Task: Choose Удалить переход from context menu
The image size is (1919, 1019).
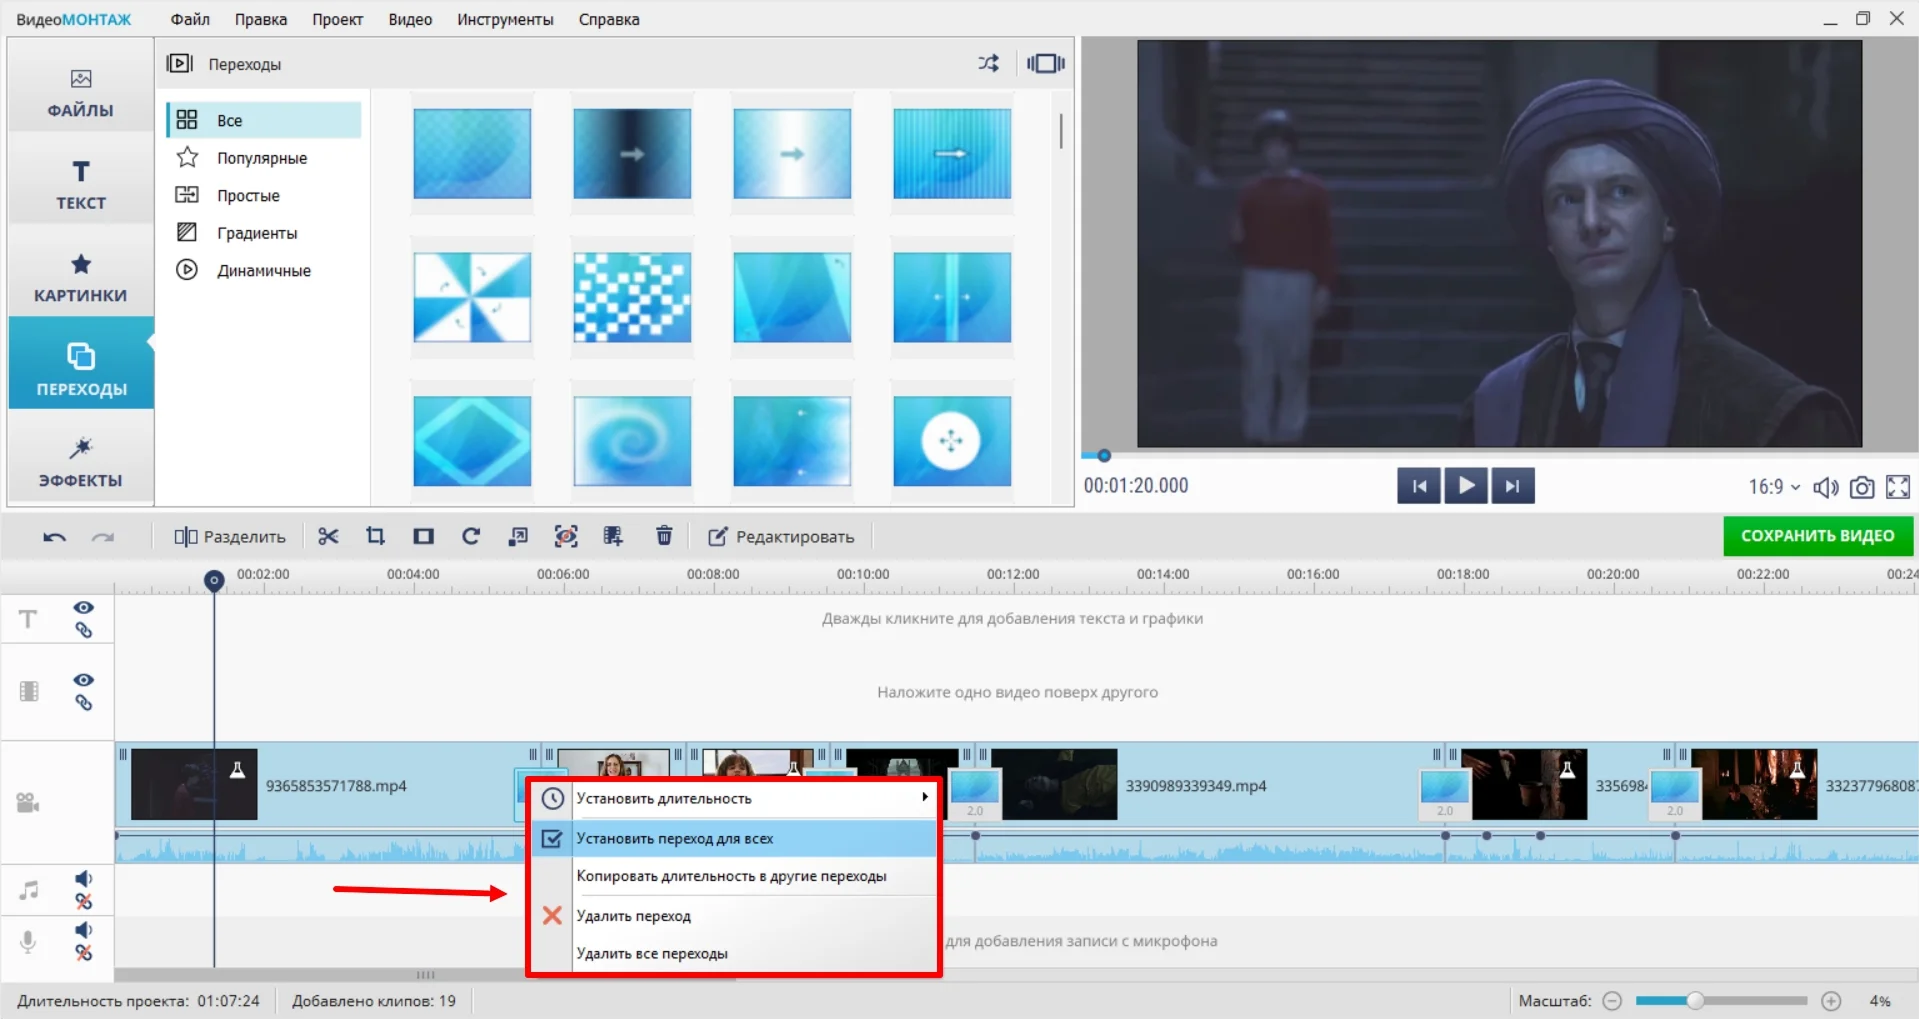Action: (634, 916)
